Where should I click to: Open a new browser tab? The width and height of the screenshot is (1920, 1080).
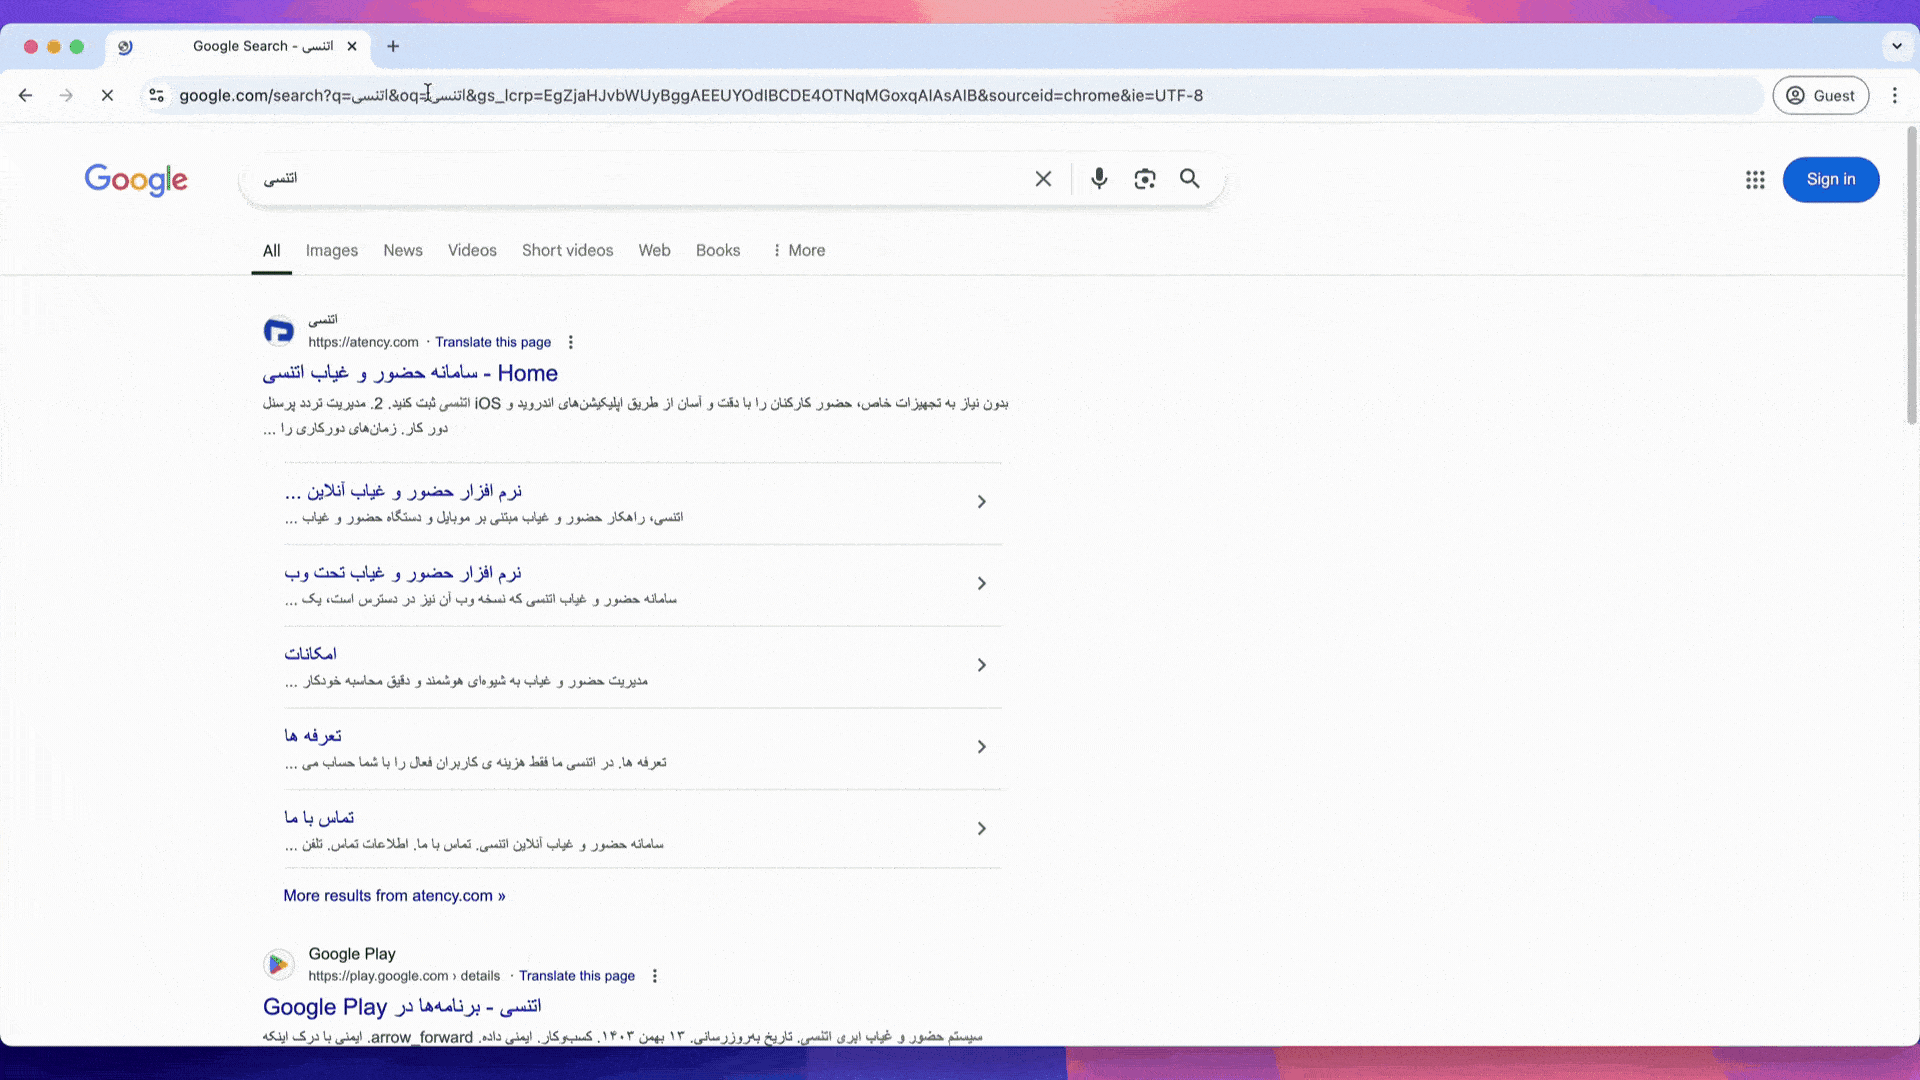[393, 46]
